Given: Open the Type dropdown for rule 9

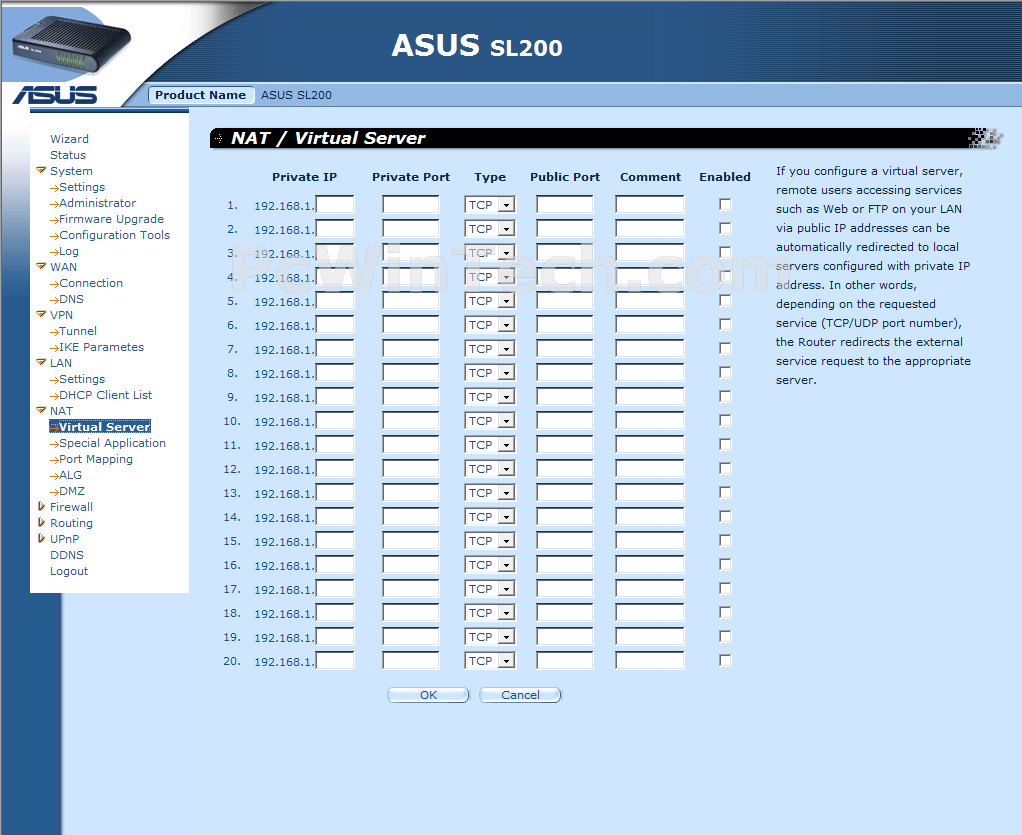Looking at the screenshot, I should [x=490, y=396].
